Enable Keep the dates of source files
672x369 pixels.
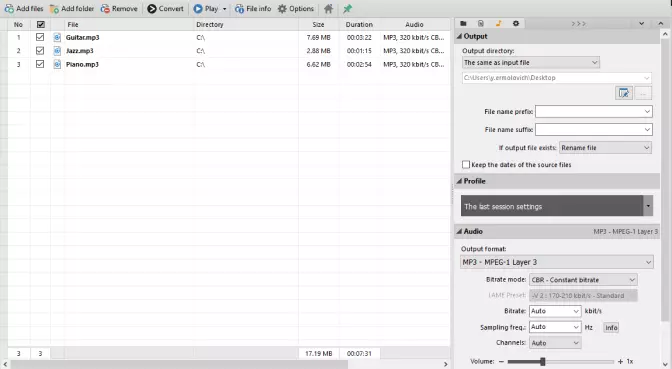466,165
